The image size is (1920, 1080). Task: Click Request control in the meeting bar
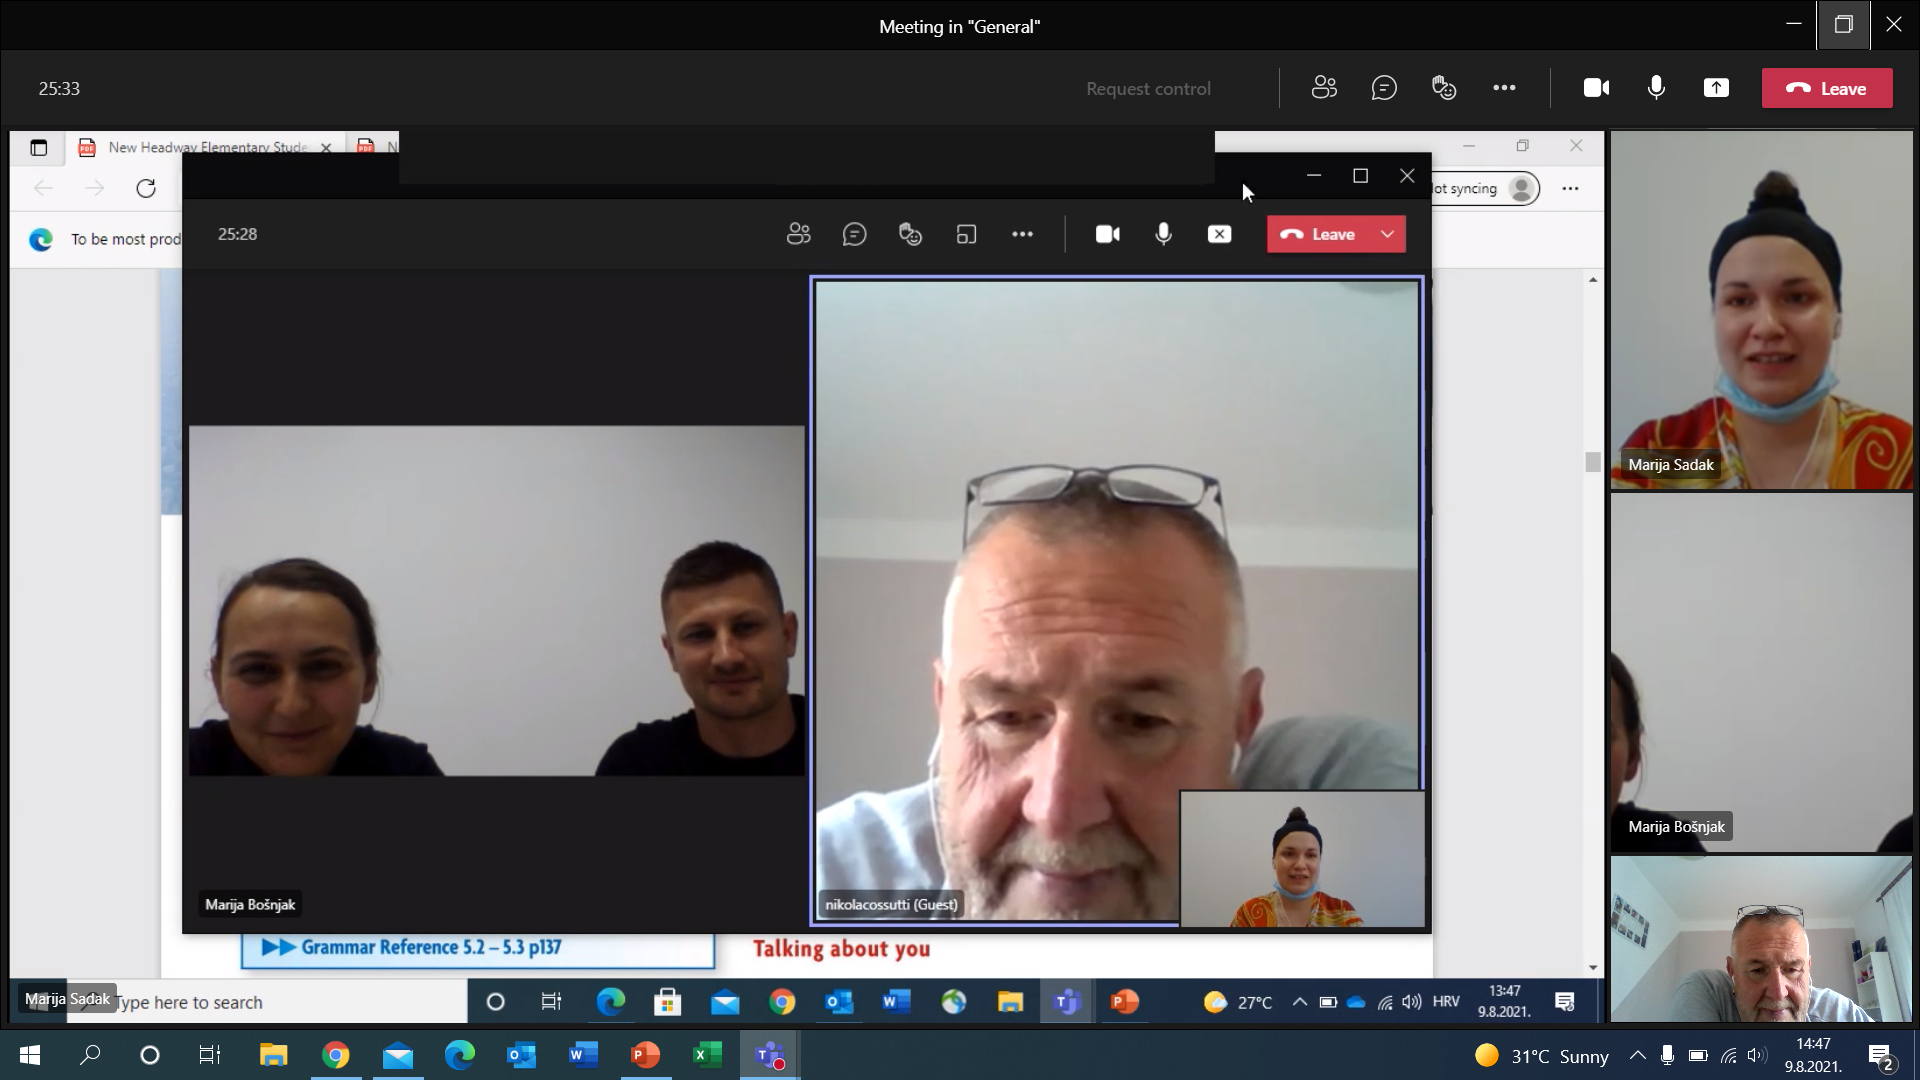[x=1148, y=88]
